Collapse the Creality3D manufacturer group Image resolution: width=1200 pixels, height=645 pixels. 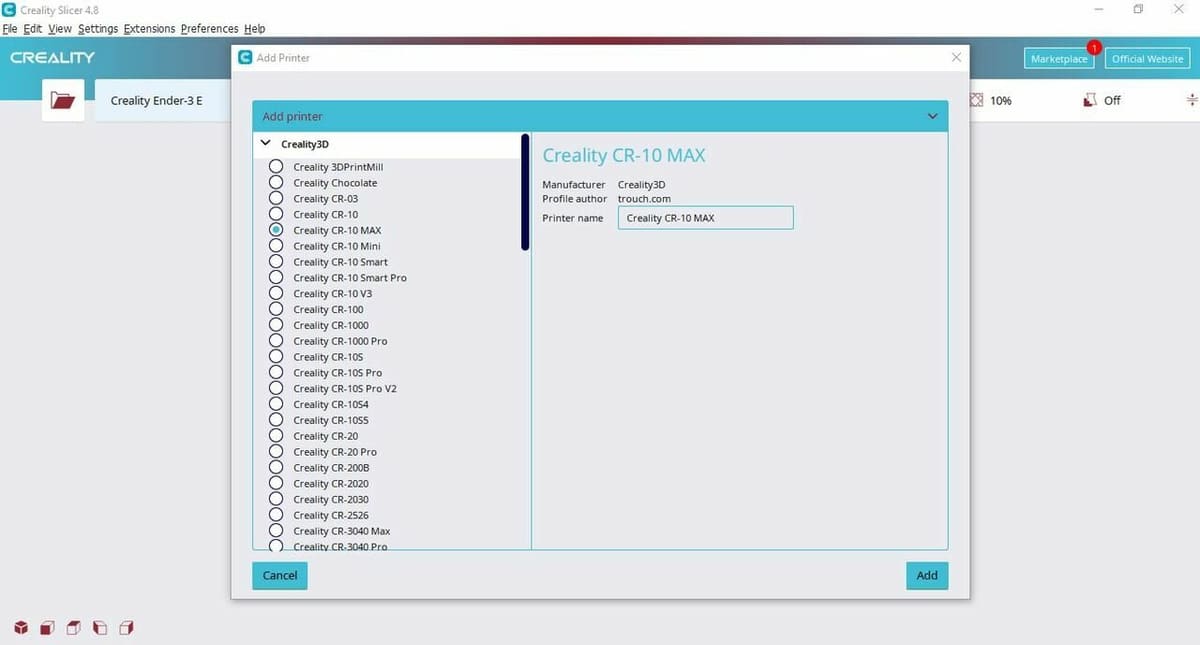(265, 143)
